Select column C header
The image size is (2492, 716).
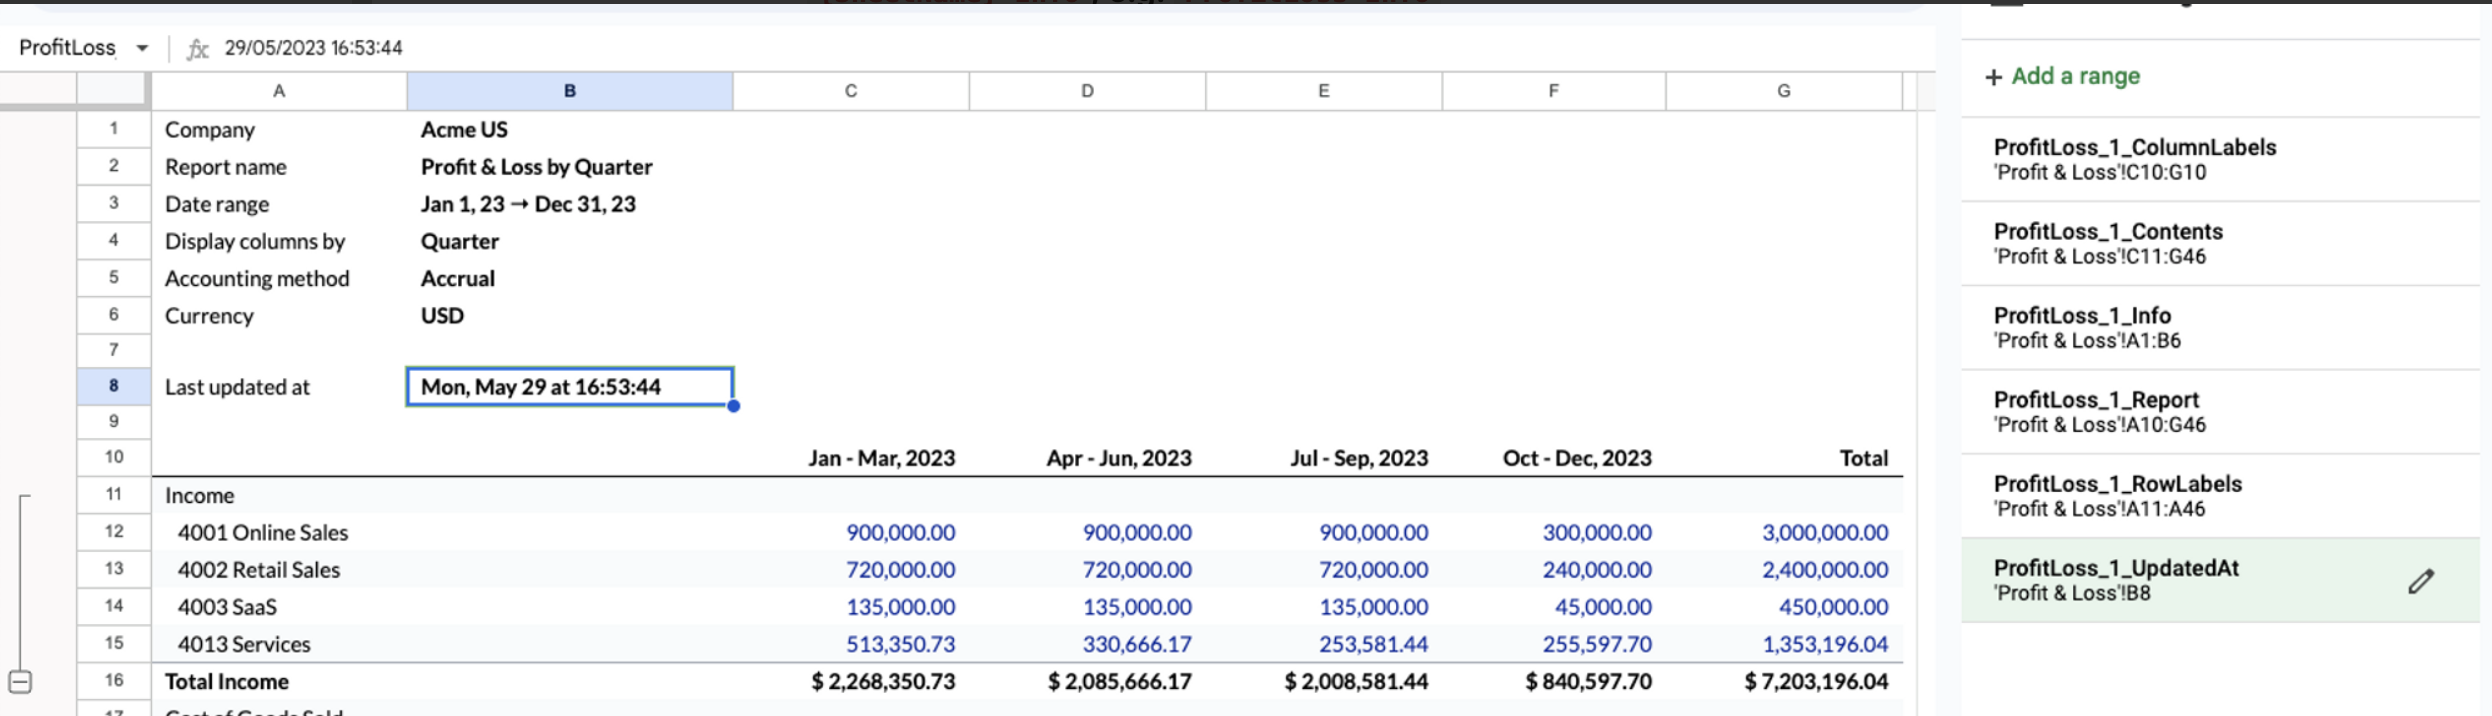(851, 91)
